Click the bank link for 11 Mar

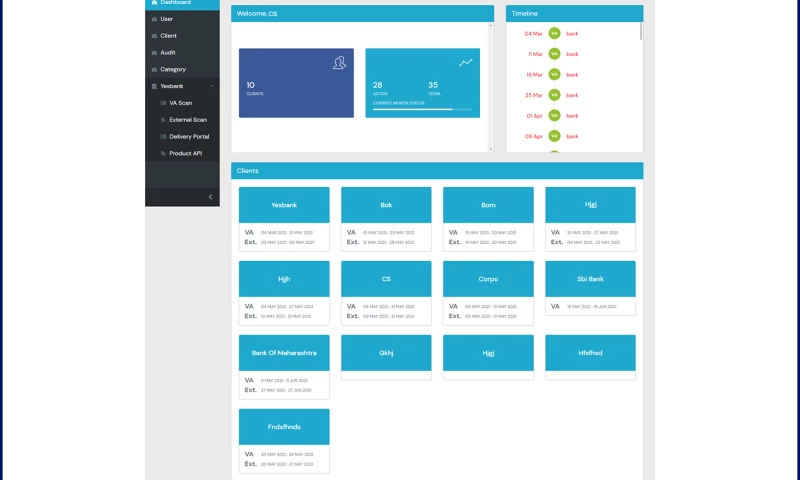(572, 54)
